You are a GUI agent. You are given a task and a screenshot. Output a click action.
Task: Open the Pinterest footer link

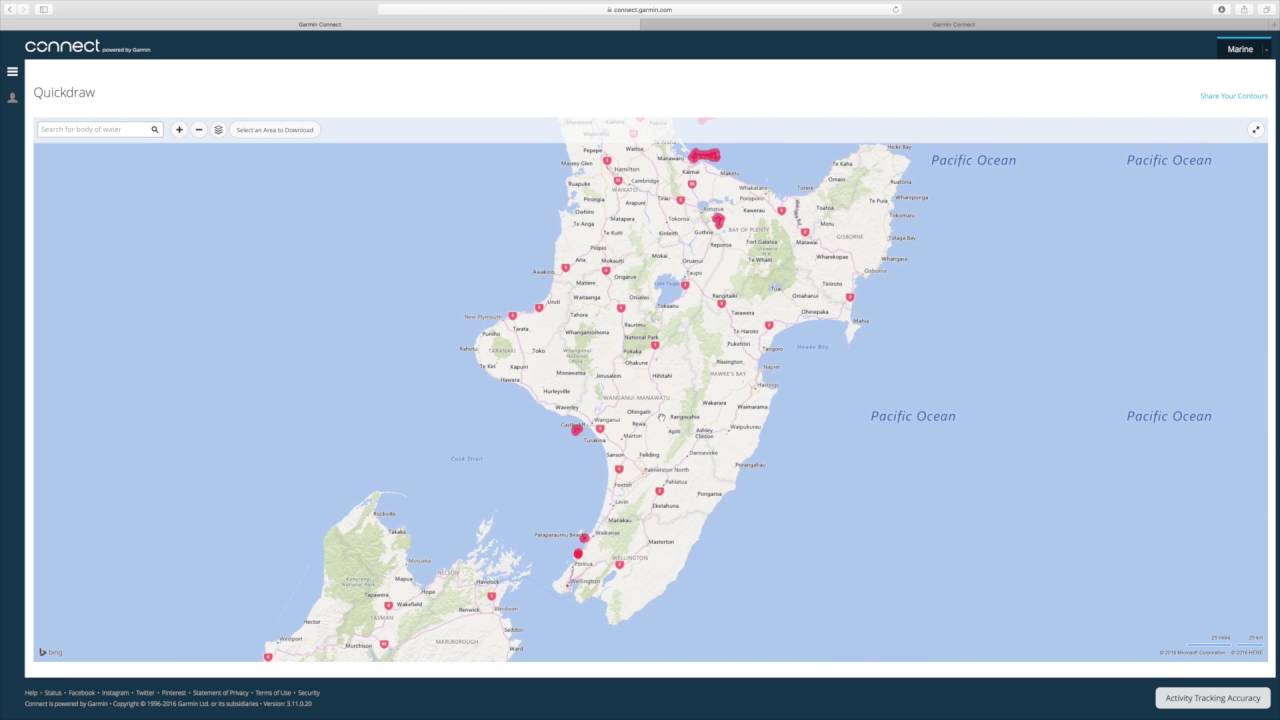coord(174,693)
